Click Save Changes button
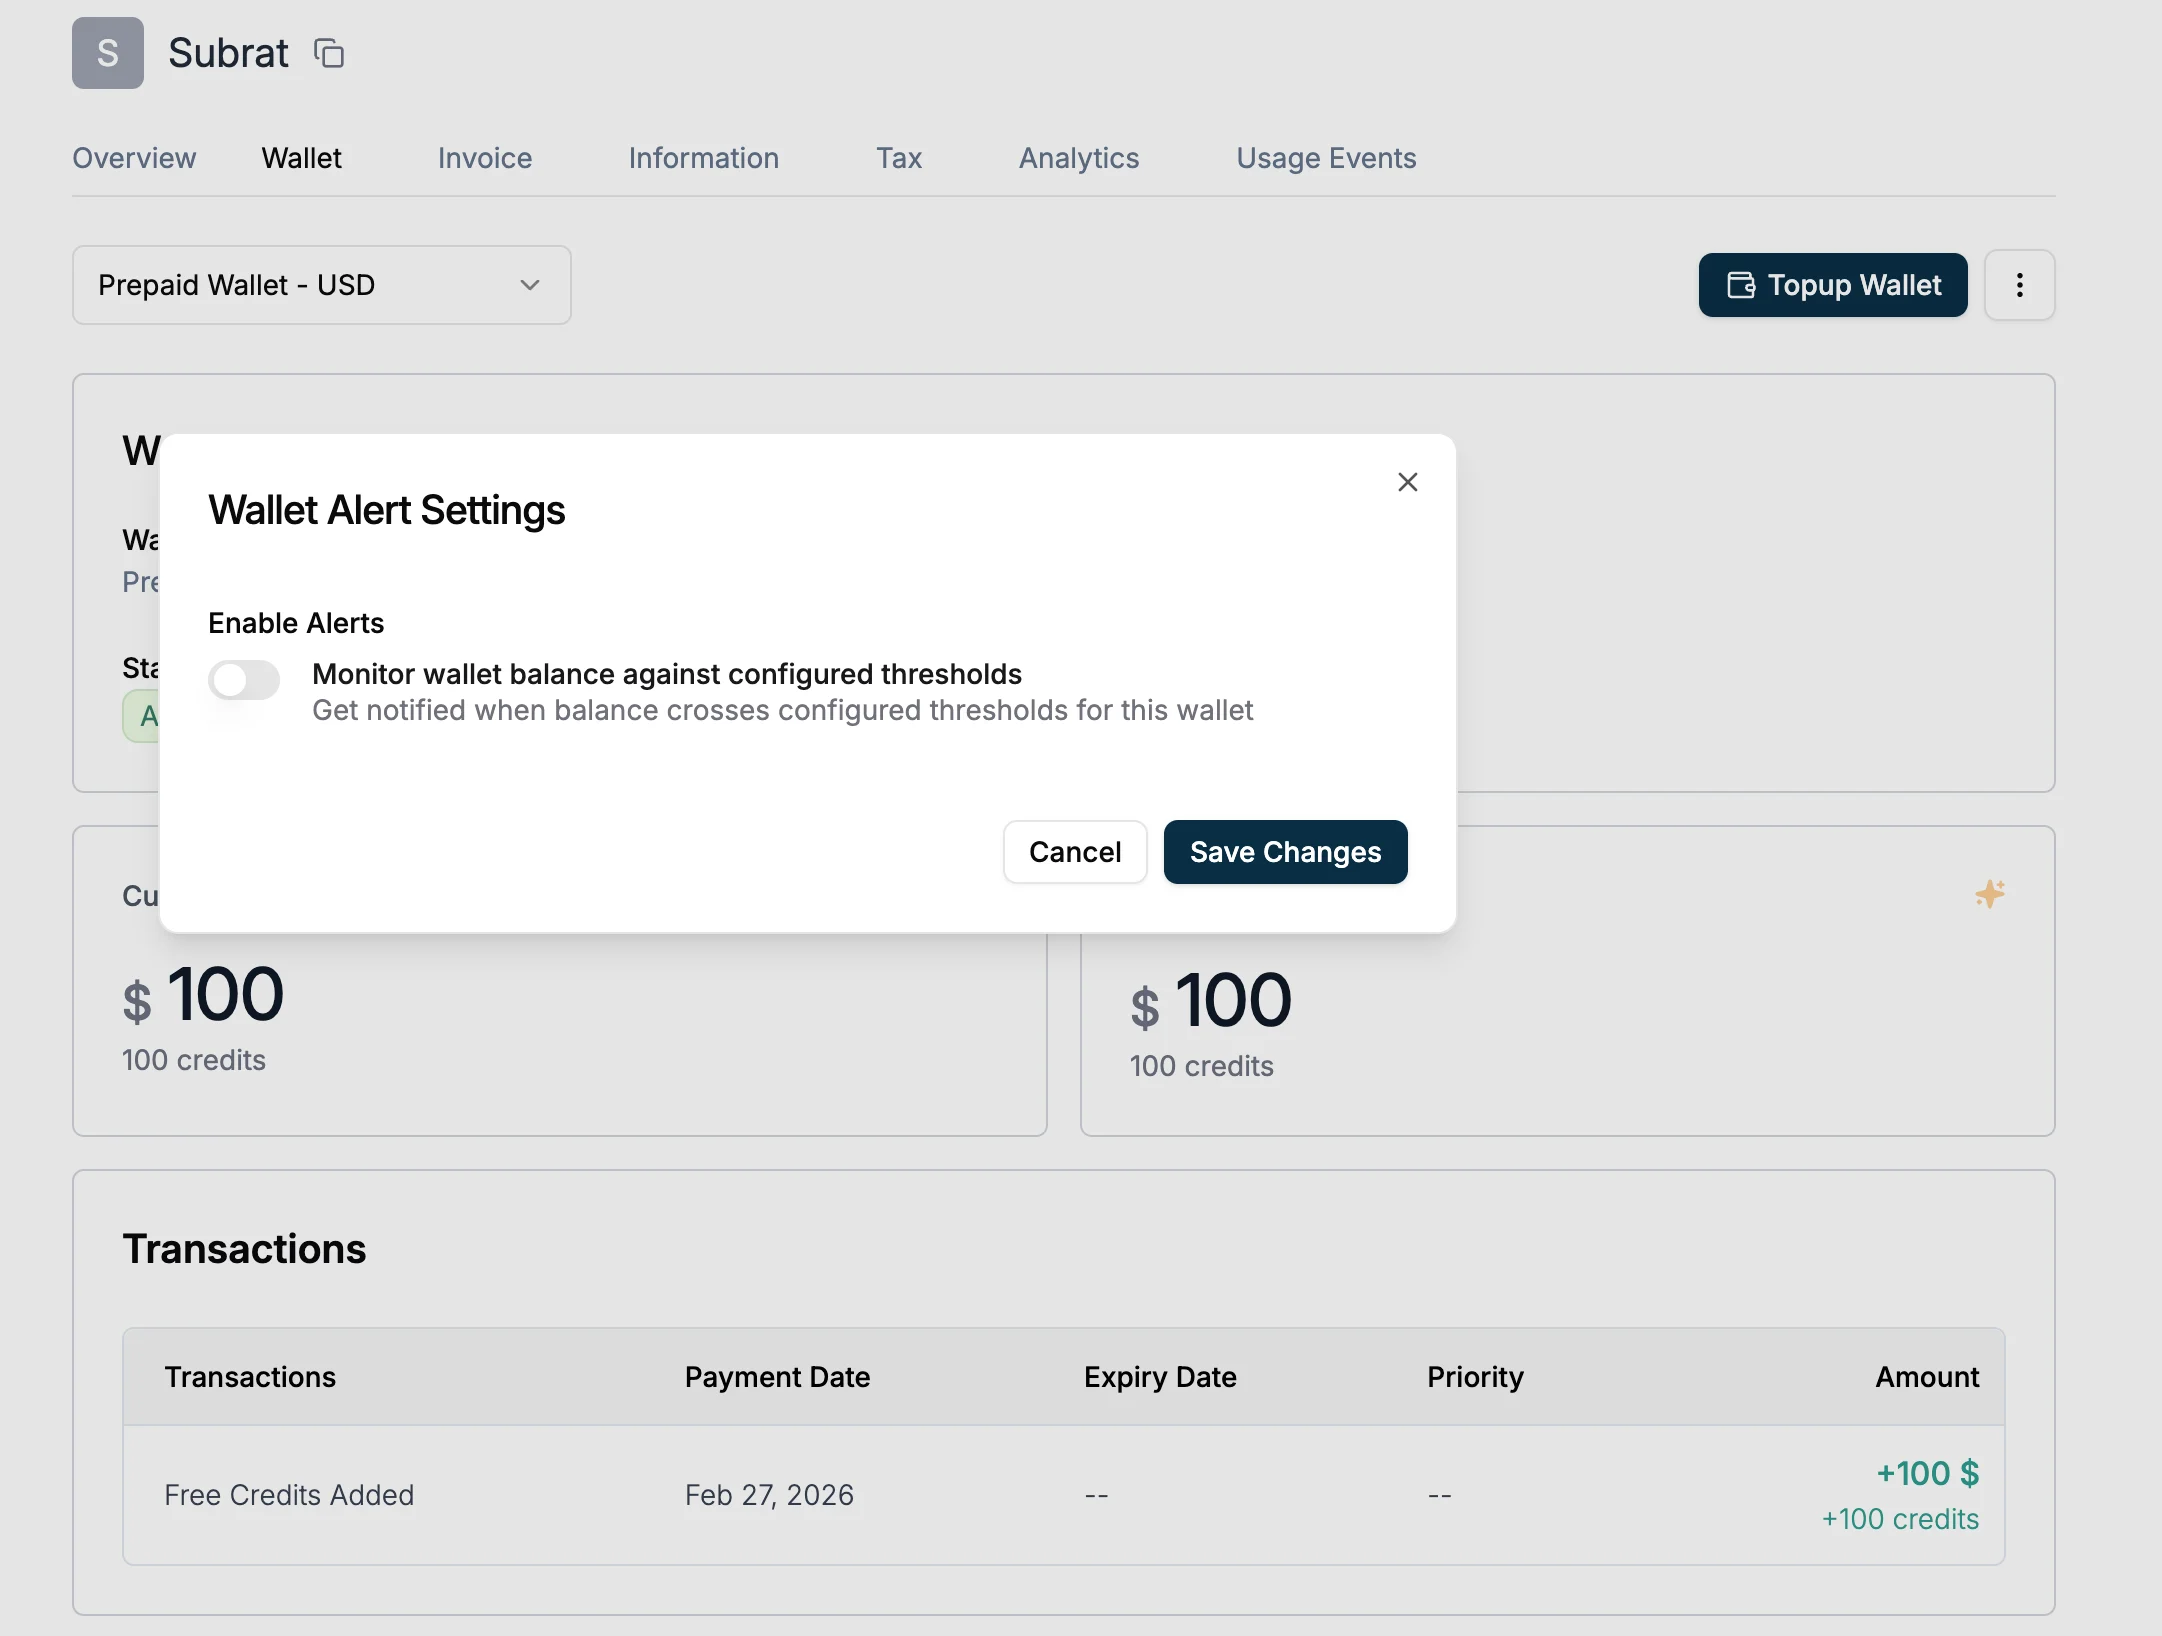Screen dimensions: 2162x1636 1285,852
